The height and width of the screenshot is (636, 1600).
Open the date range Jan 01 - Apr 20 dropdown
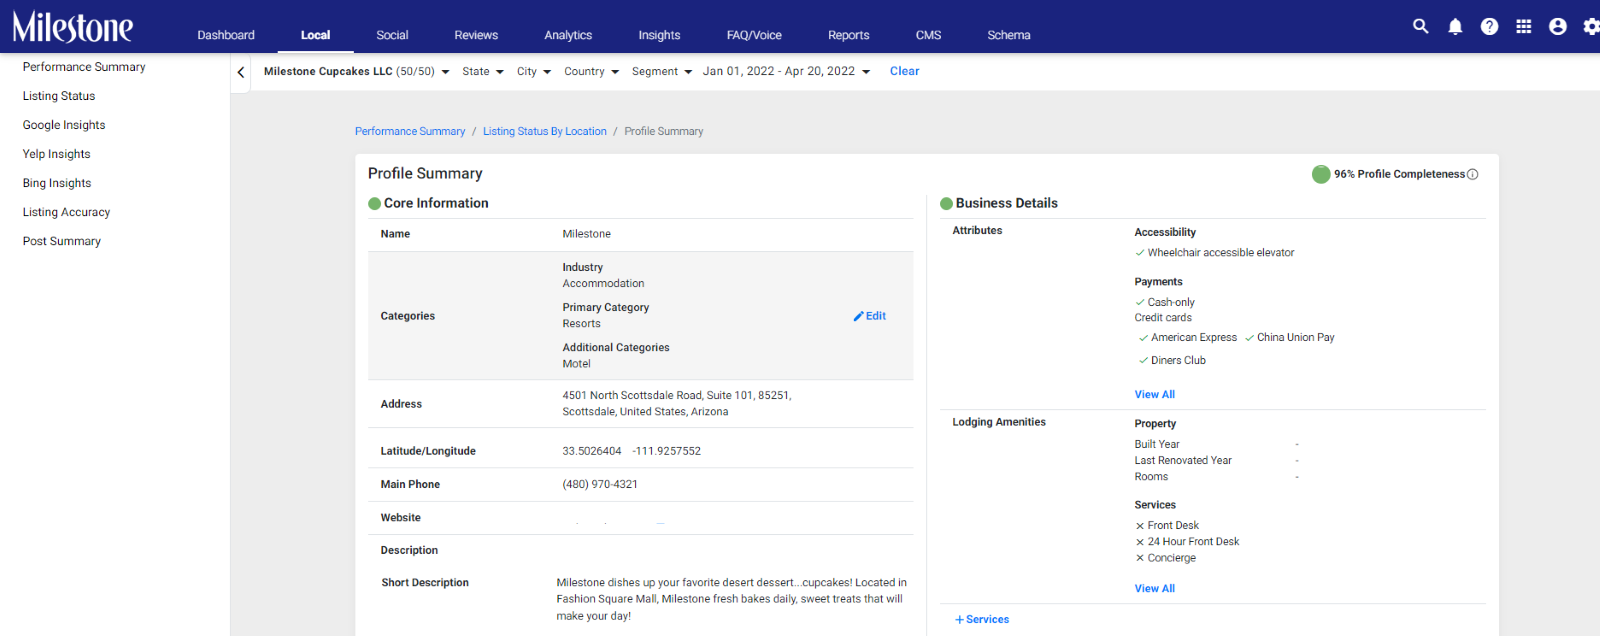[787, 72]
